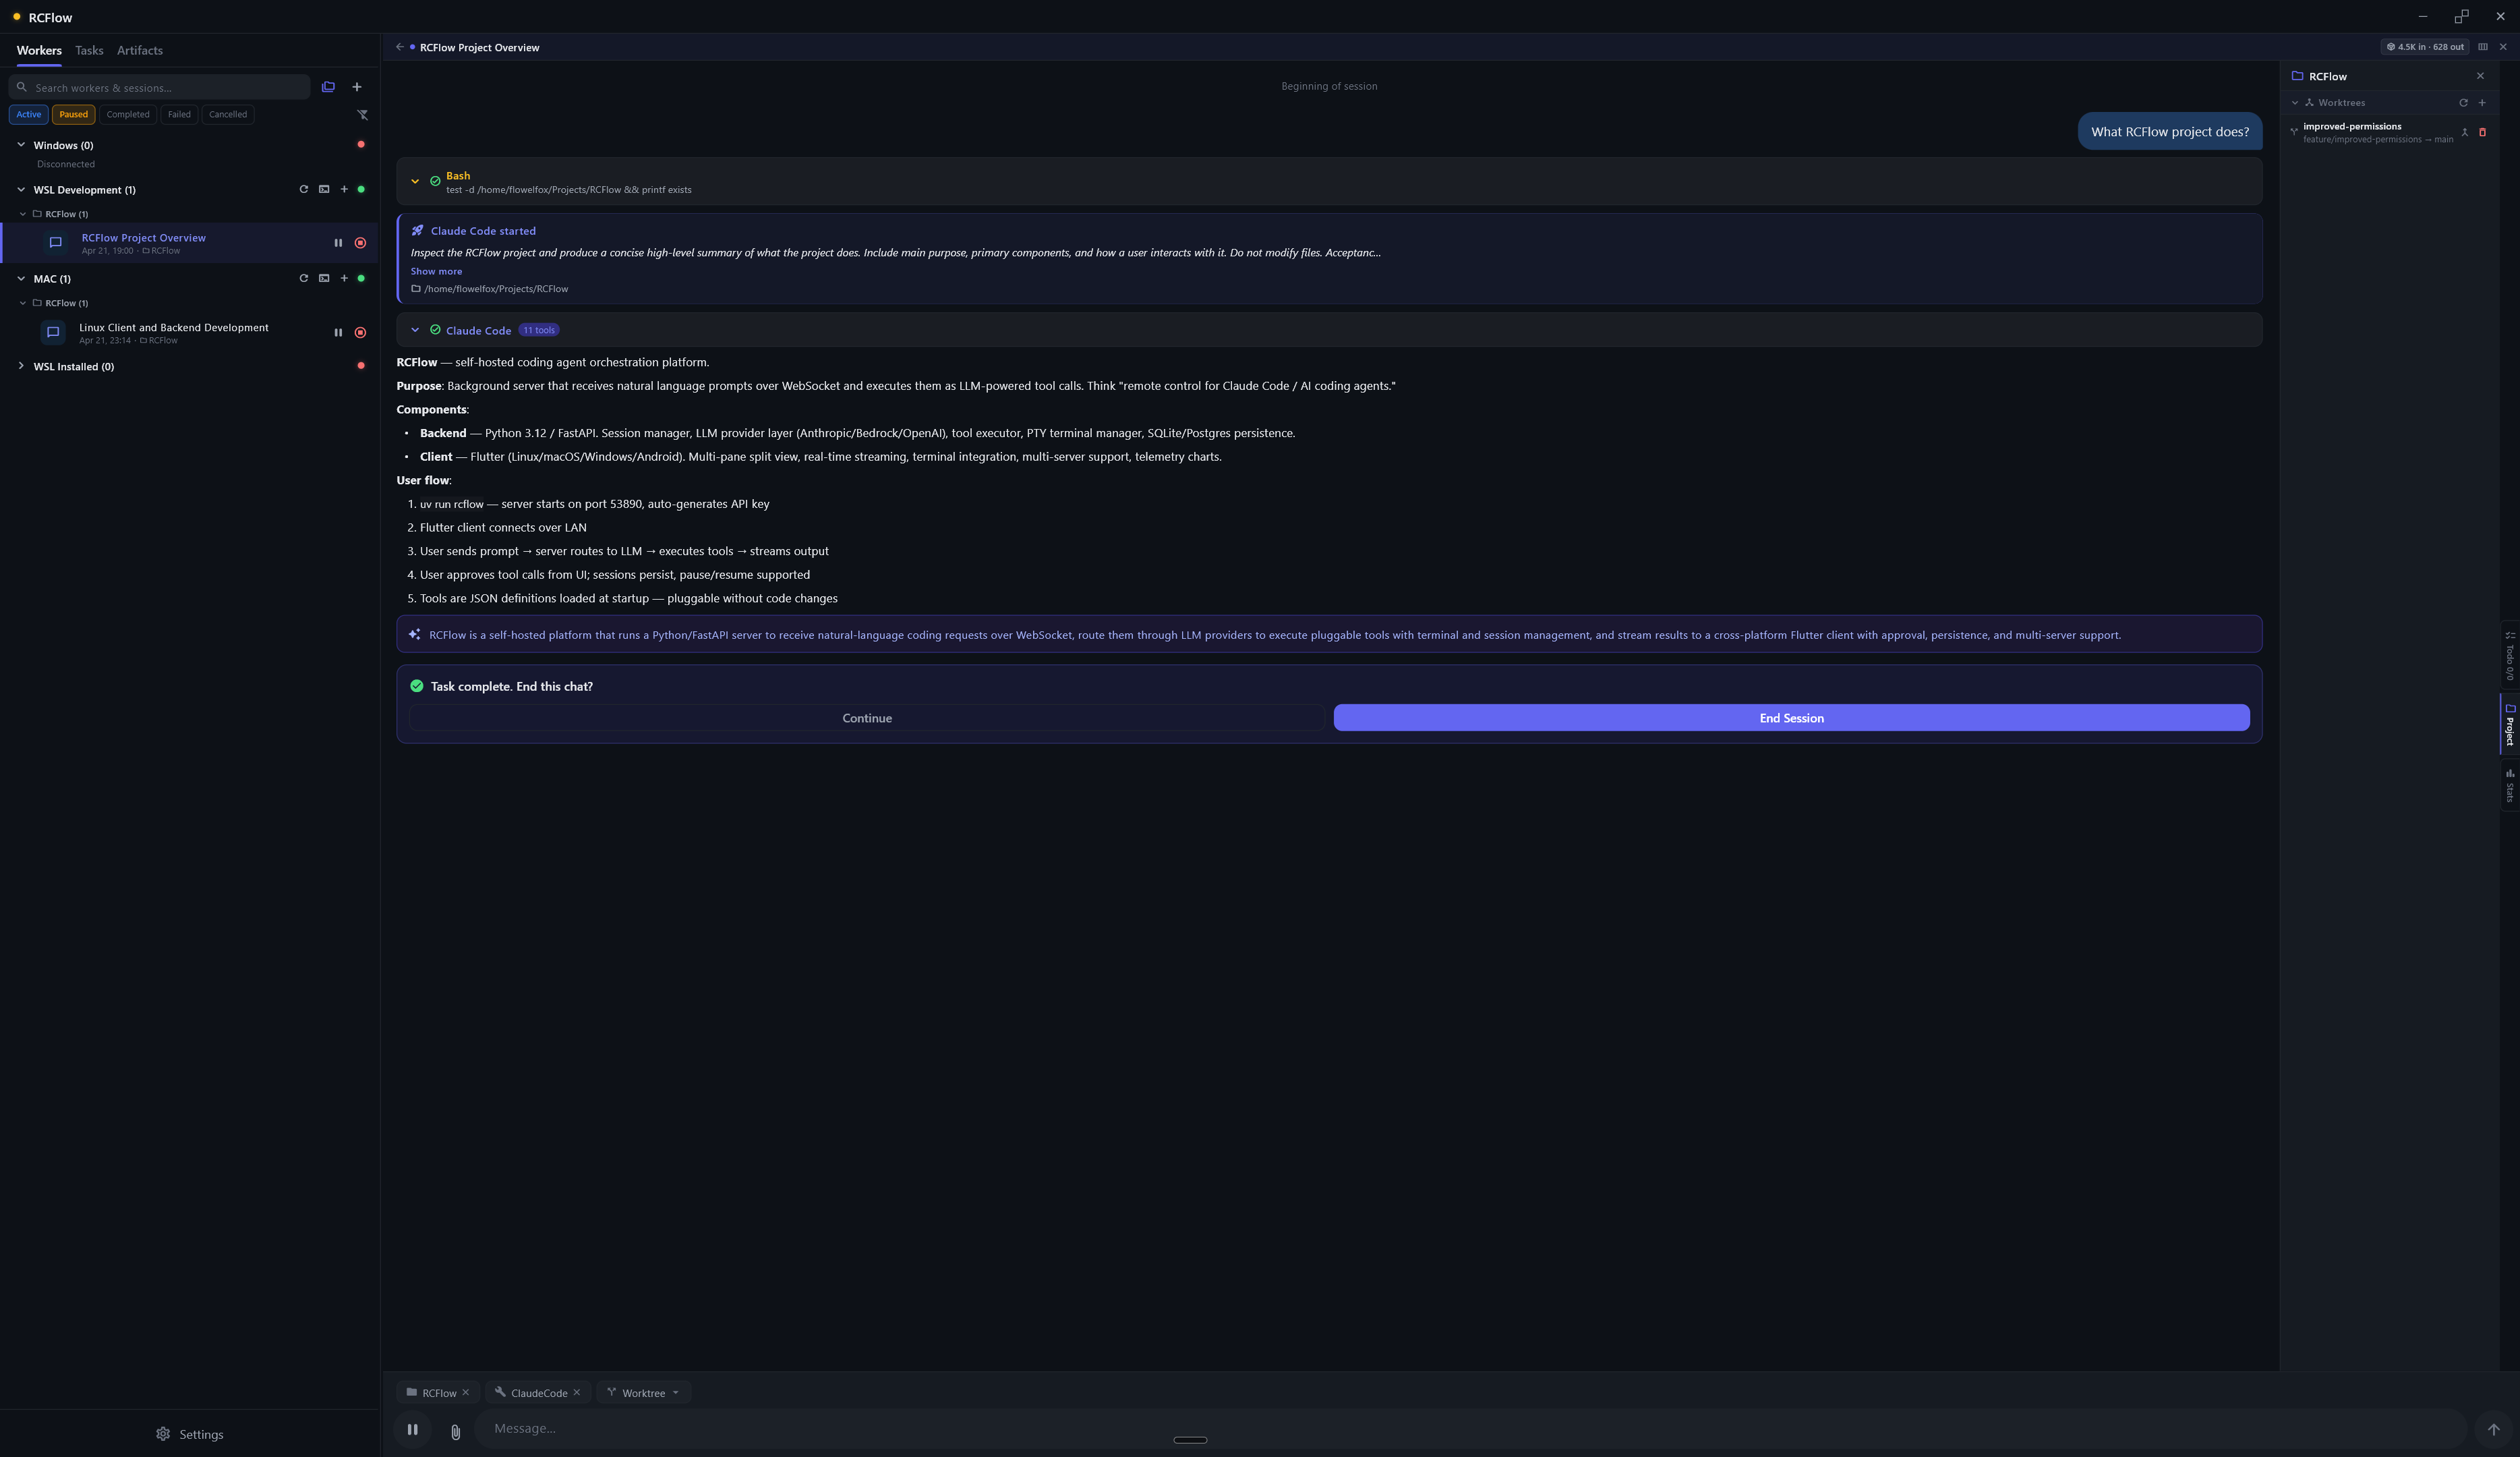Open the split panes layout icon
Viewport: 2520px width, 1457px height.
click(2482, 47)
